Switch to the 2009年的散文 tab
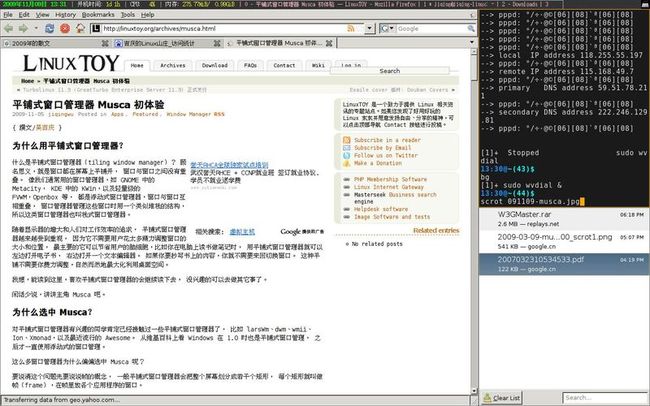Screen dimensions: 650x406 point(56,43)
